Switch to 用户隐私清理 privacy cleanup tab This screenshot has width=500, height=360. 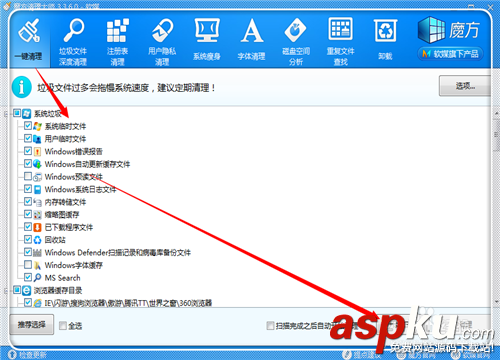162,42
